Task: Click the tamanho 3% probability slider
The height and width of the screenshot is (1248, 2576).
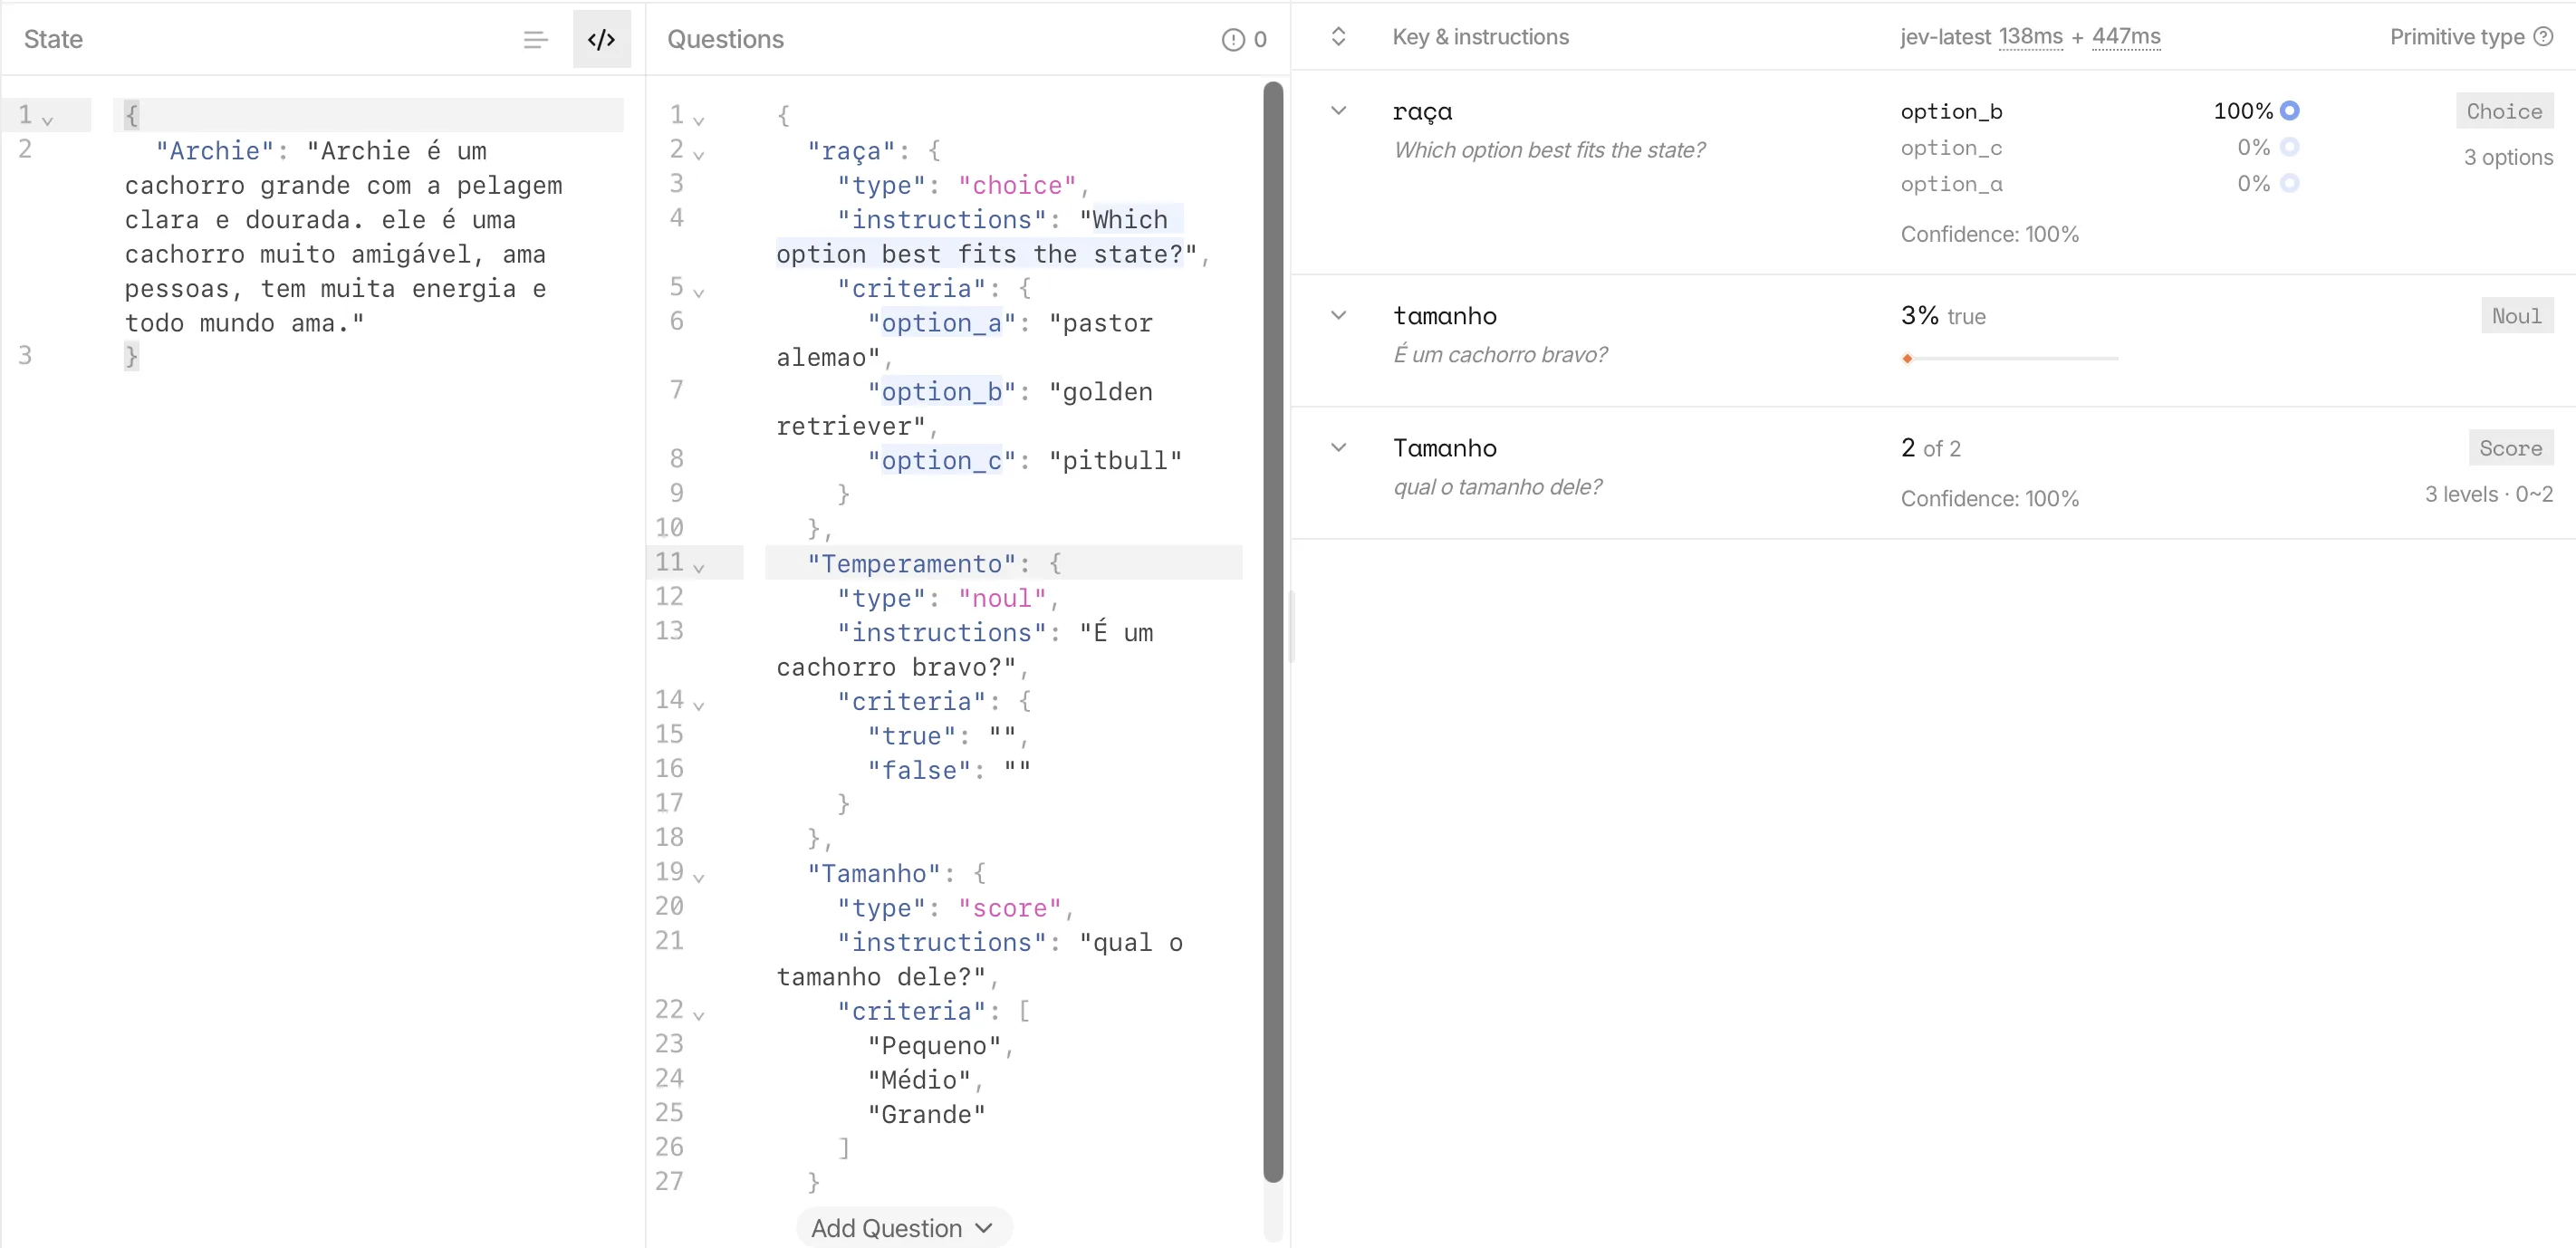Action: pos(2009,358)
